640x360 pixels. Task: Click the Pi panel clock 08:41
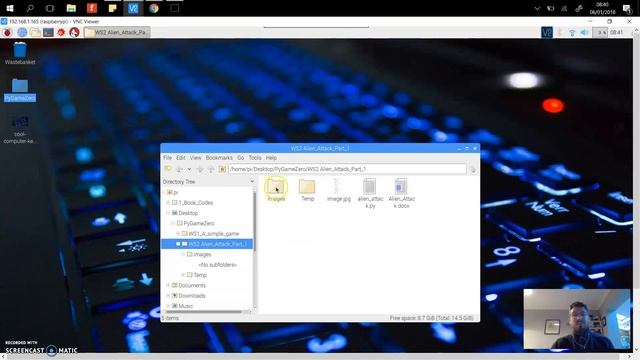(617, 32)
